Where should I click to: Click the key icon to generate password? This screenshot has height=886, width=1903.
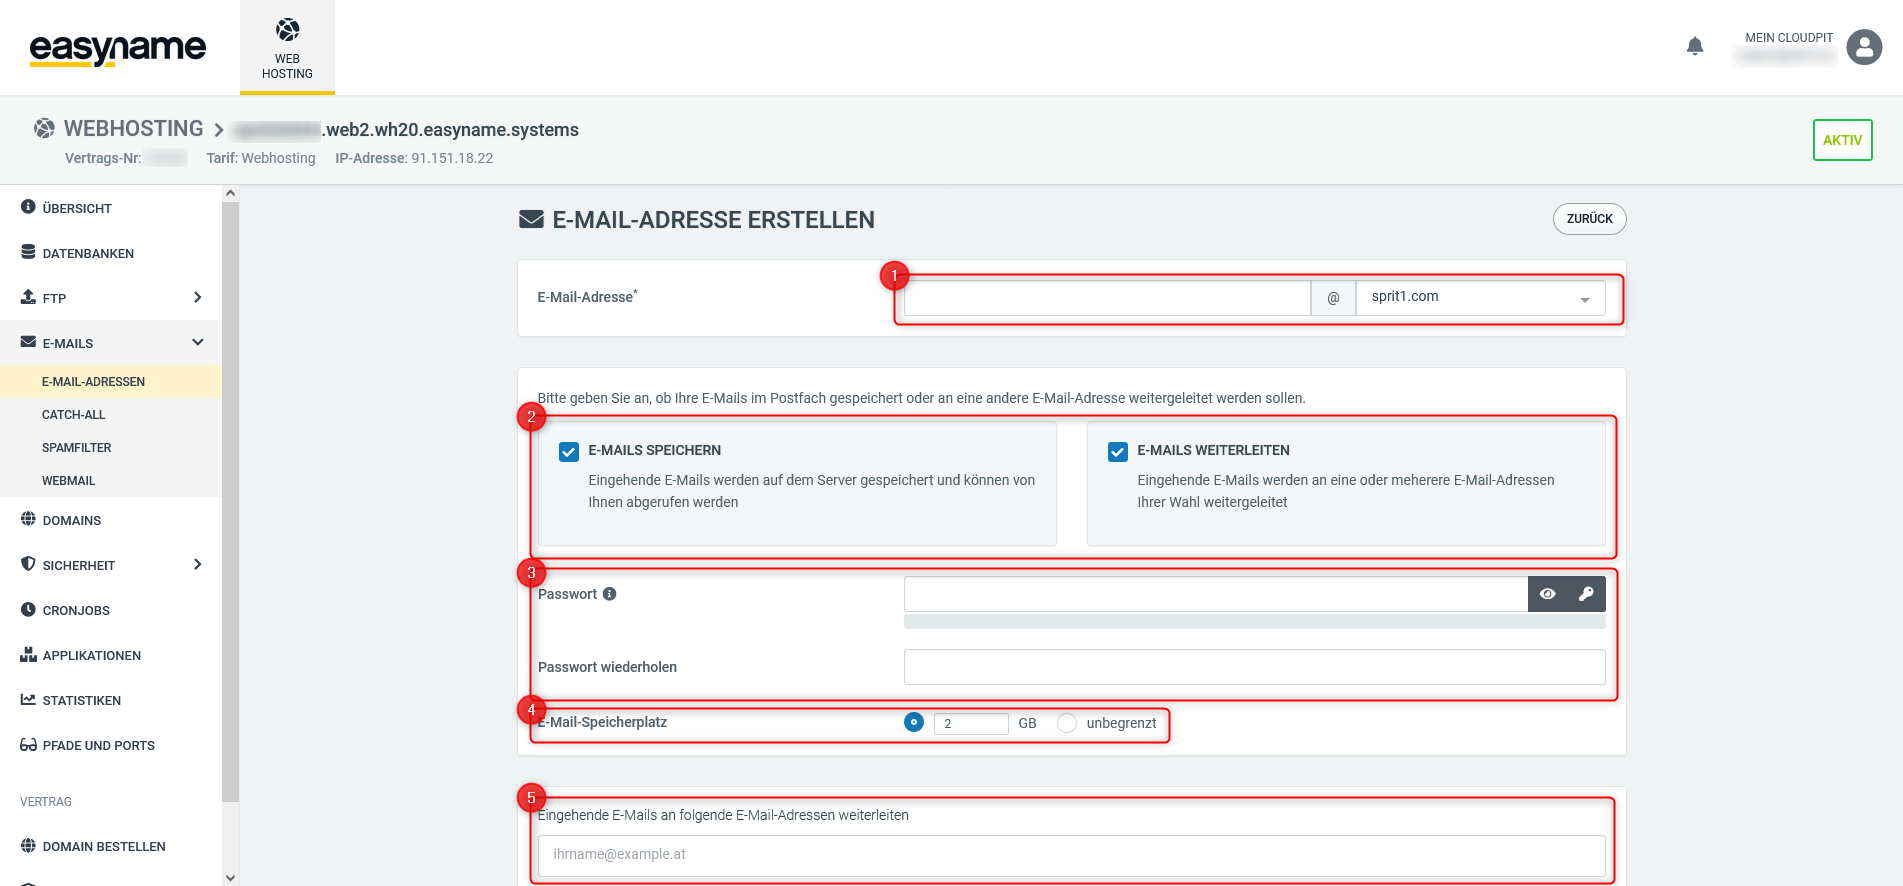[x=1586, y=594]
